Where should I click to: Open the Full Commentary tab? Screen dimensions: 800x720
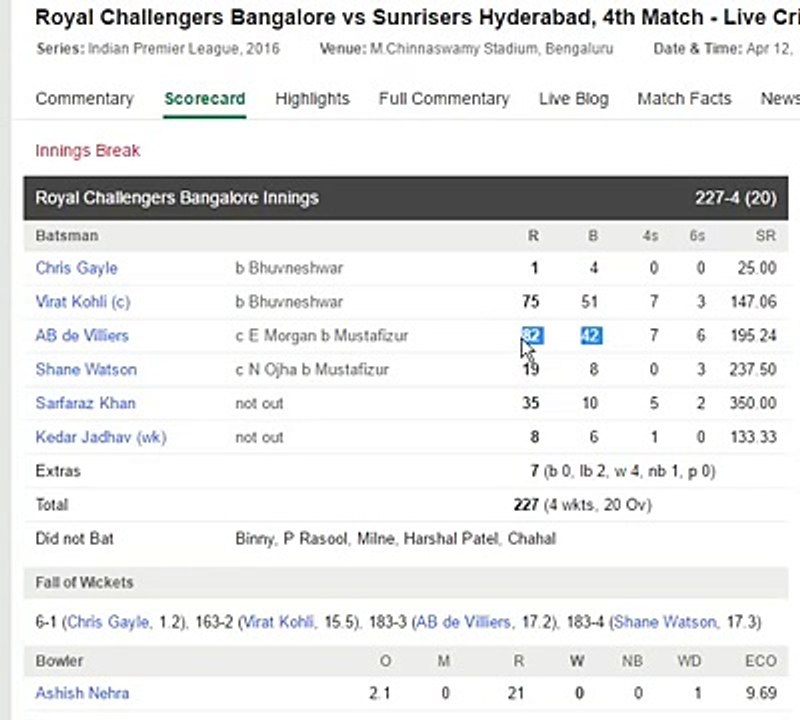444,98
